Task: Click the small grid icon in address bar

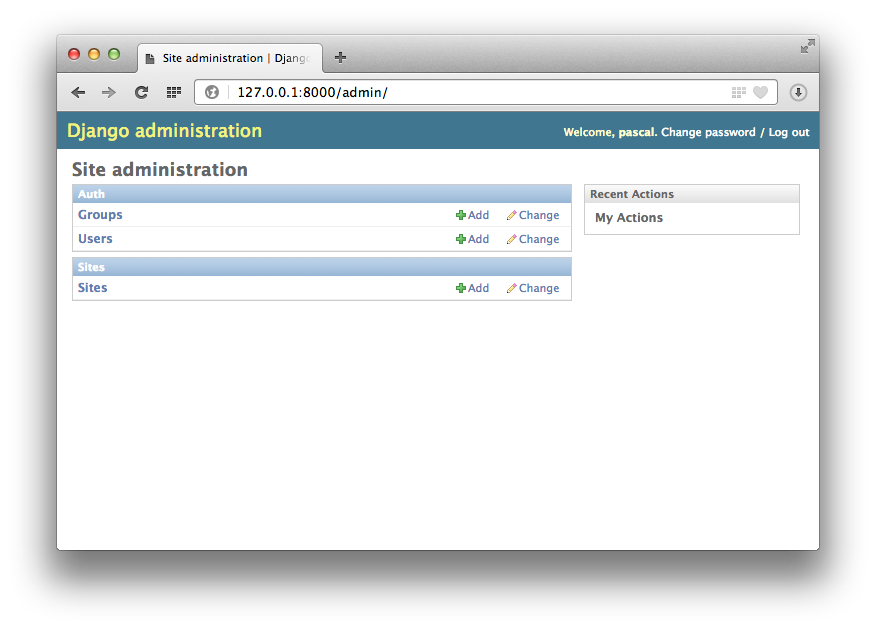Action: 739,92
